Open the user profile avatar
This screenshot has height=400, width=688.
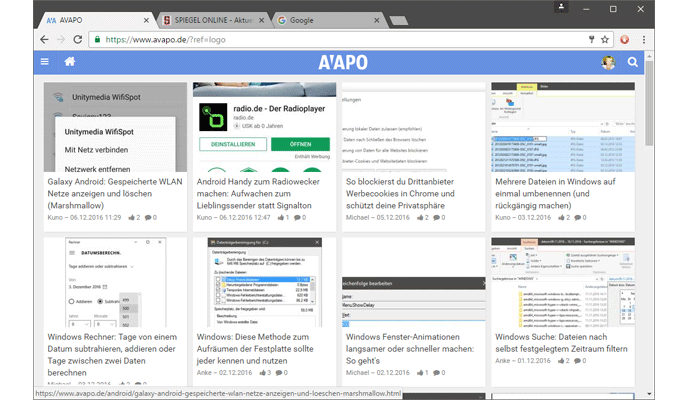coord(608,63)
